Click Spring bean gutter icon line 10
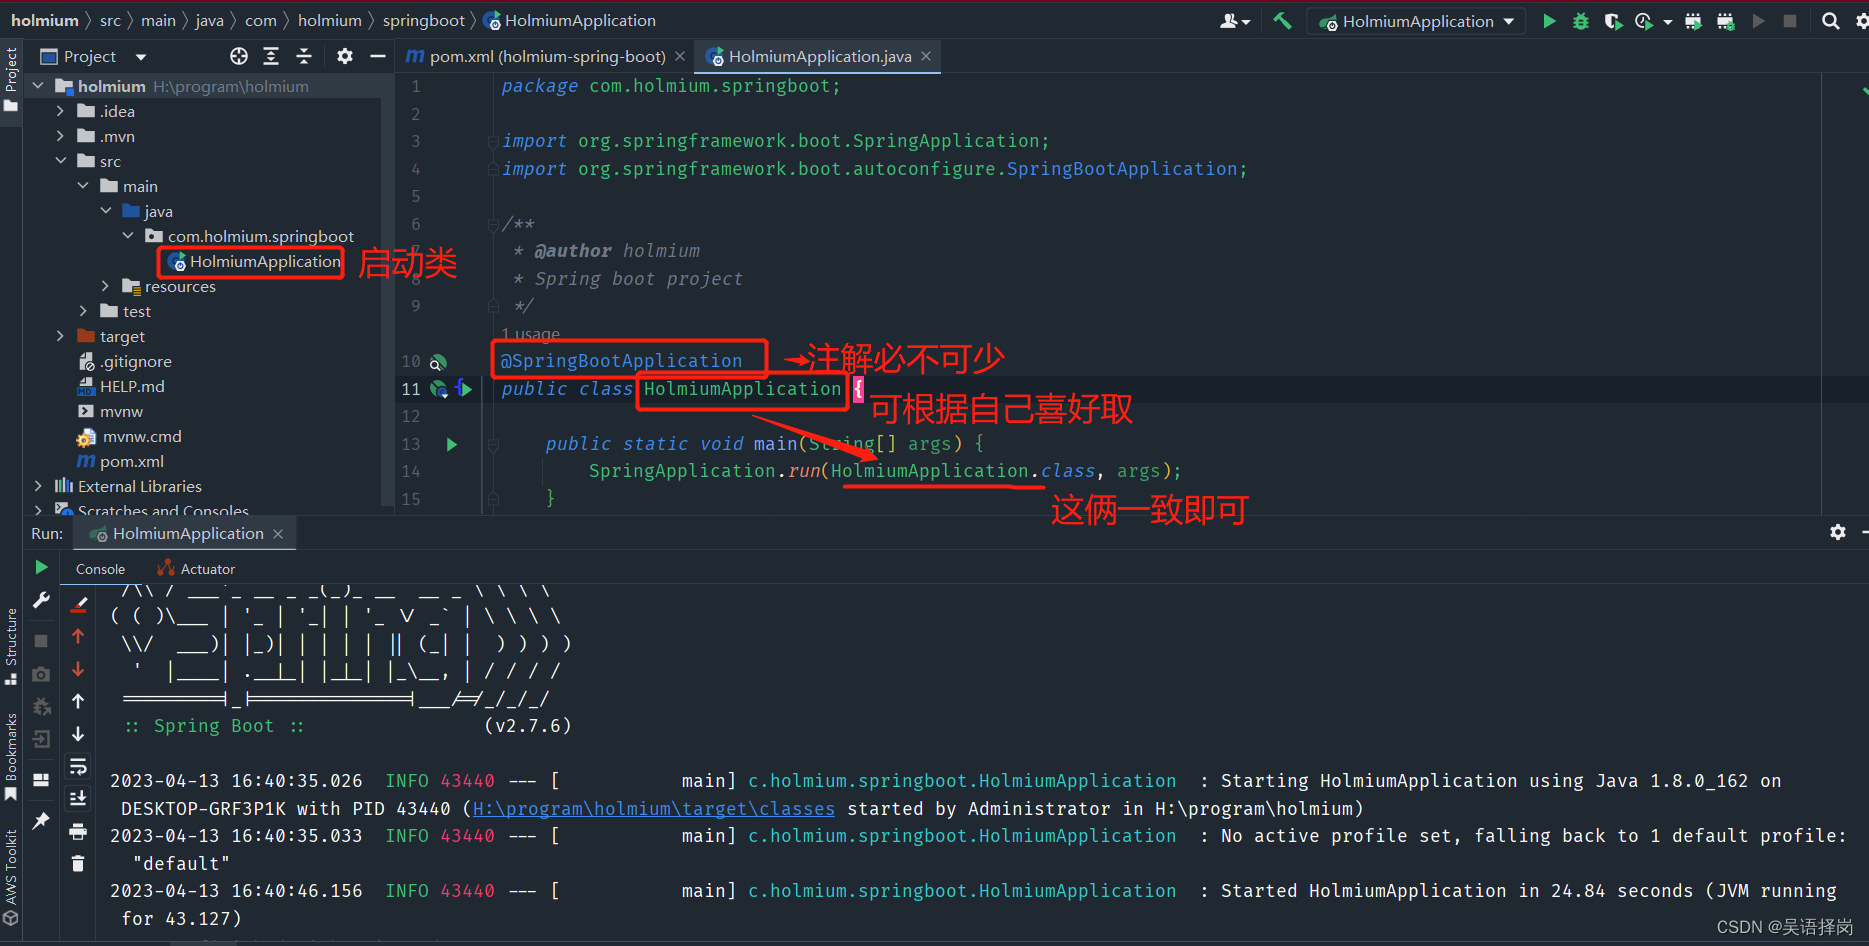Image resolution: width=1869 pixels, height=946 pixels. tap(438, 362)
